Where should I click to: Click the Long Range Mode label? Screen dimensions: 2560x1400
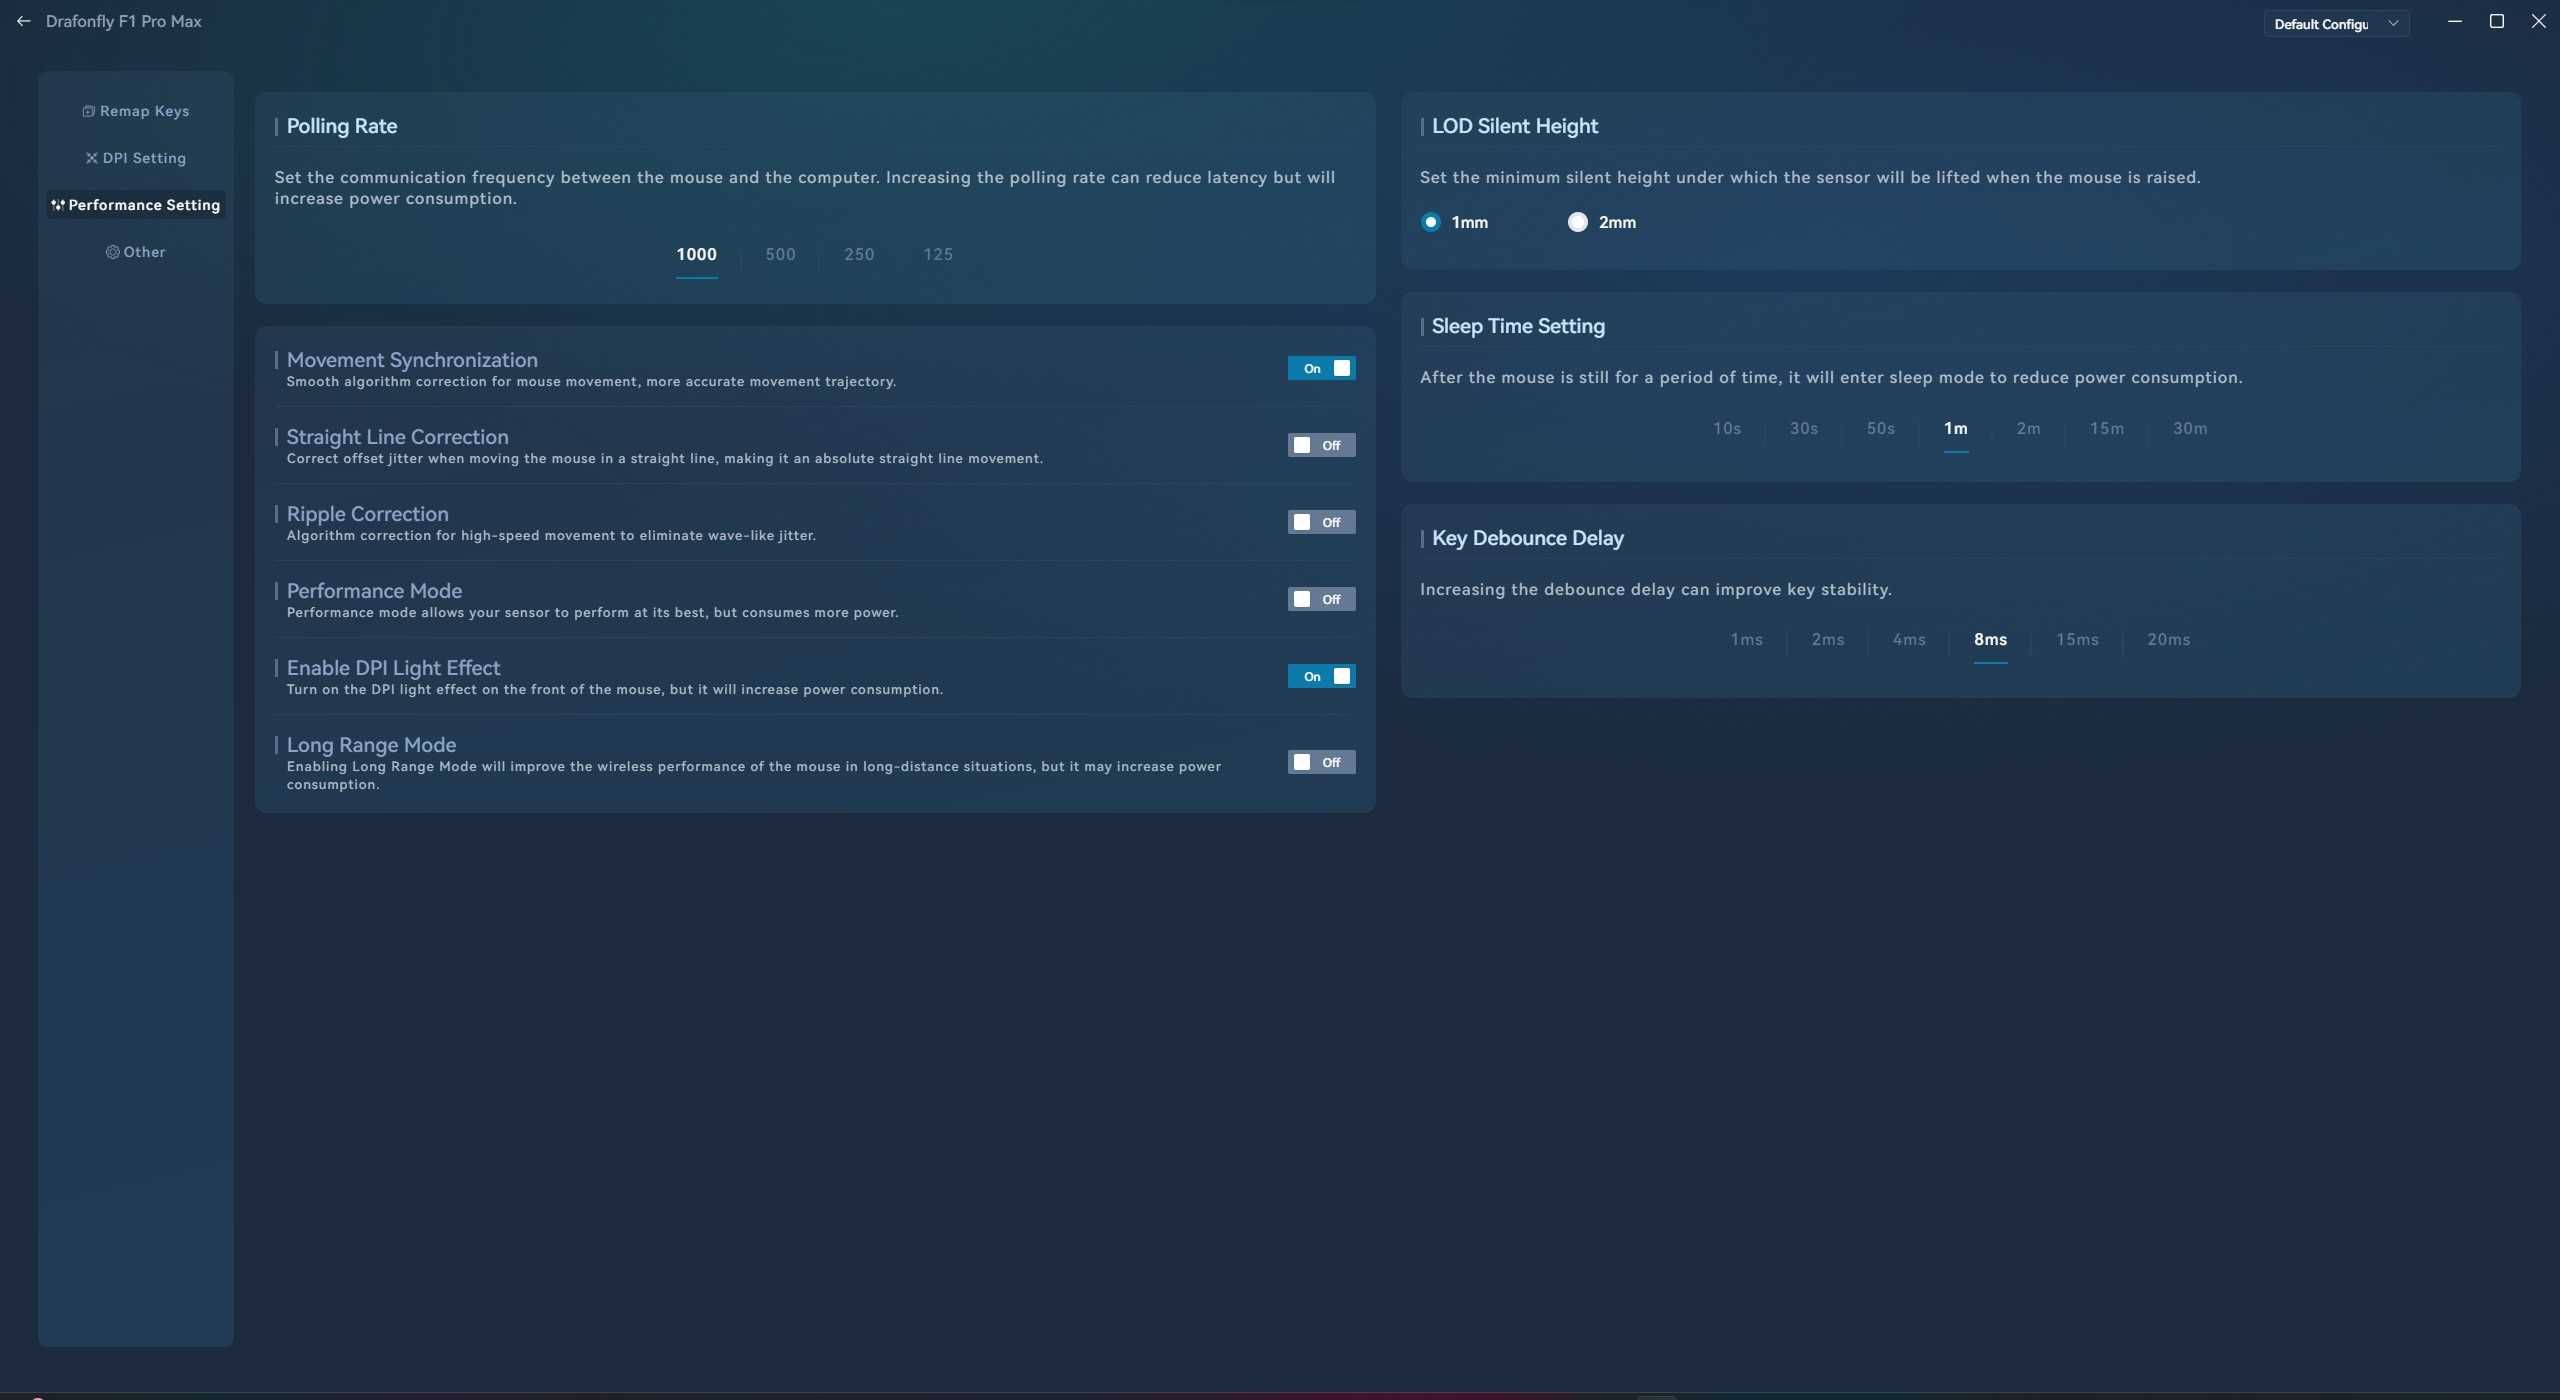point(371,745)
